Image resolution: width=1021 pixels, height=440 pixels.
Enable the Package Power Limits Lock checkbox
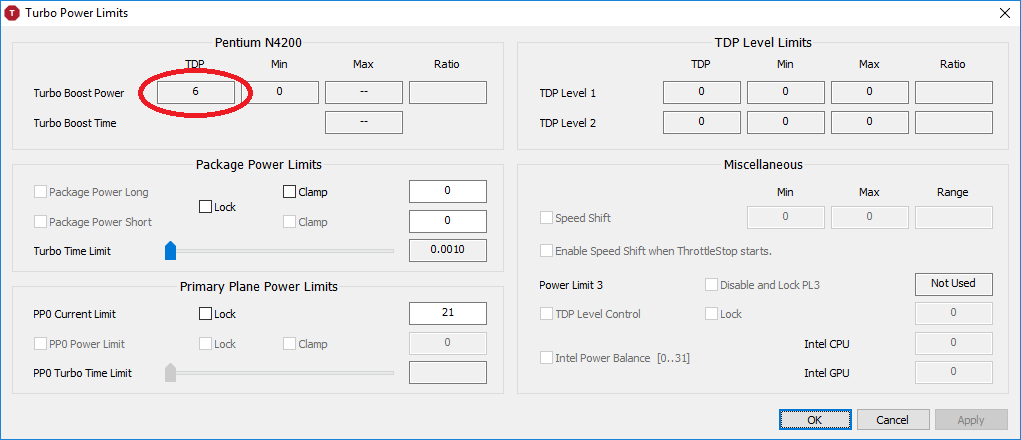tap(206, 207)
